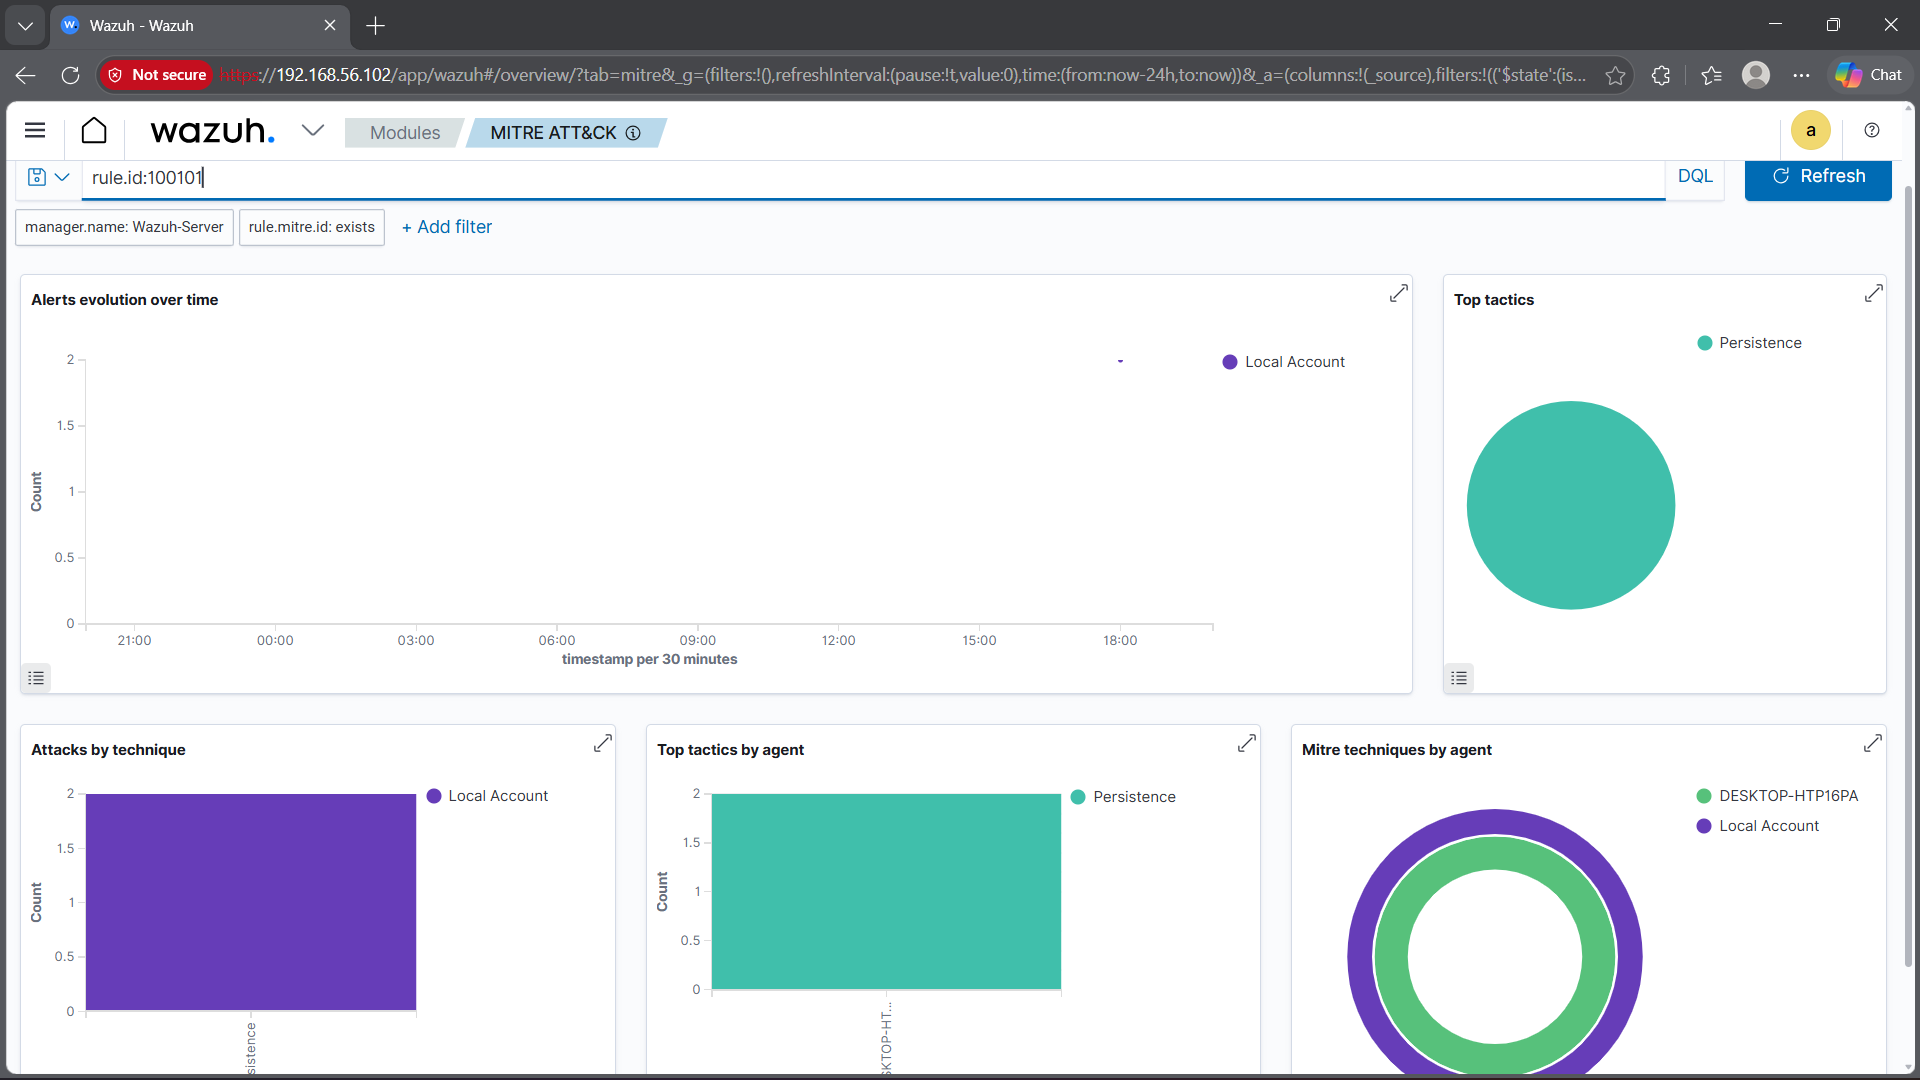The height and width of the screenshot is (1080, 1920).
Task: Click the page vertical scrollbar
Action: pos(1908,576)
